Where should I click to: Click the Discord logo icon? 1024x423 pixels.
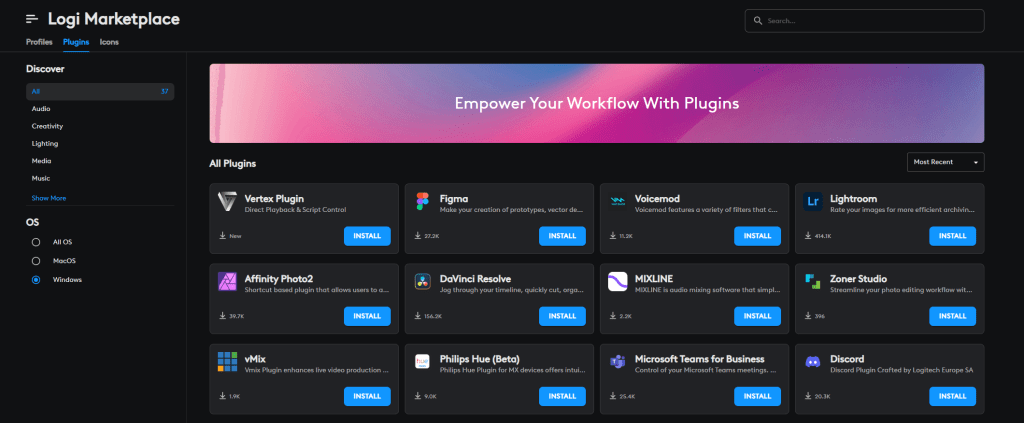point(812,362)
